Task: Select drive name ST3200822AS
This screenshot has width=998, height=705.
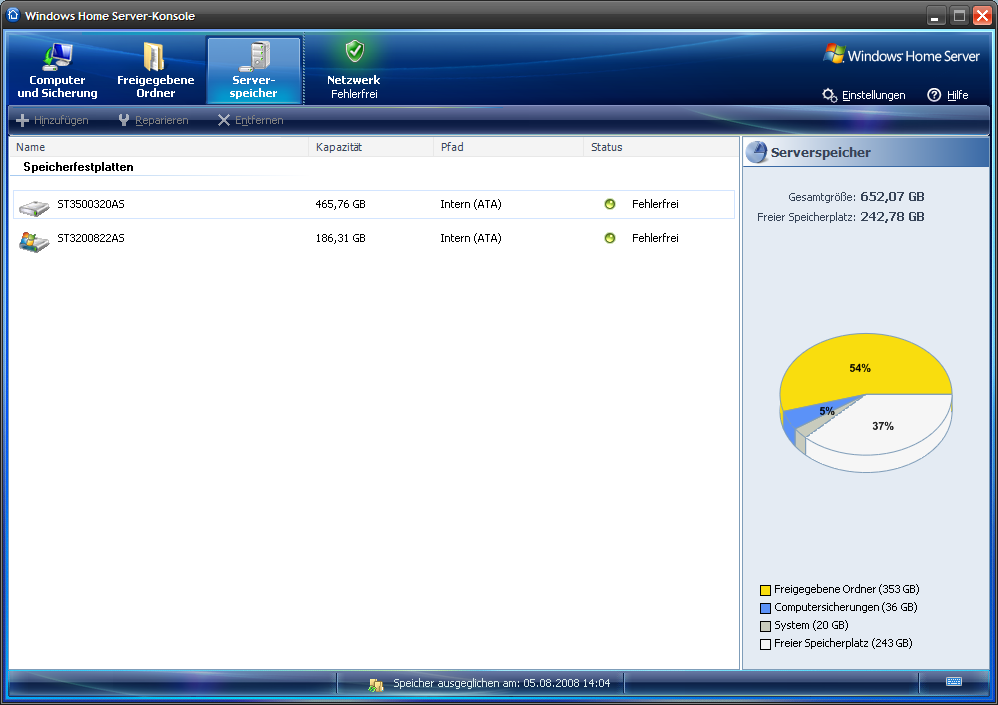Action: (91, 238)
